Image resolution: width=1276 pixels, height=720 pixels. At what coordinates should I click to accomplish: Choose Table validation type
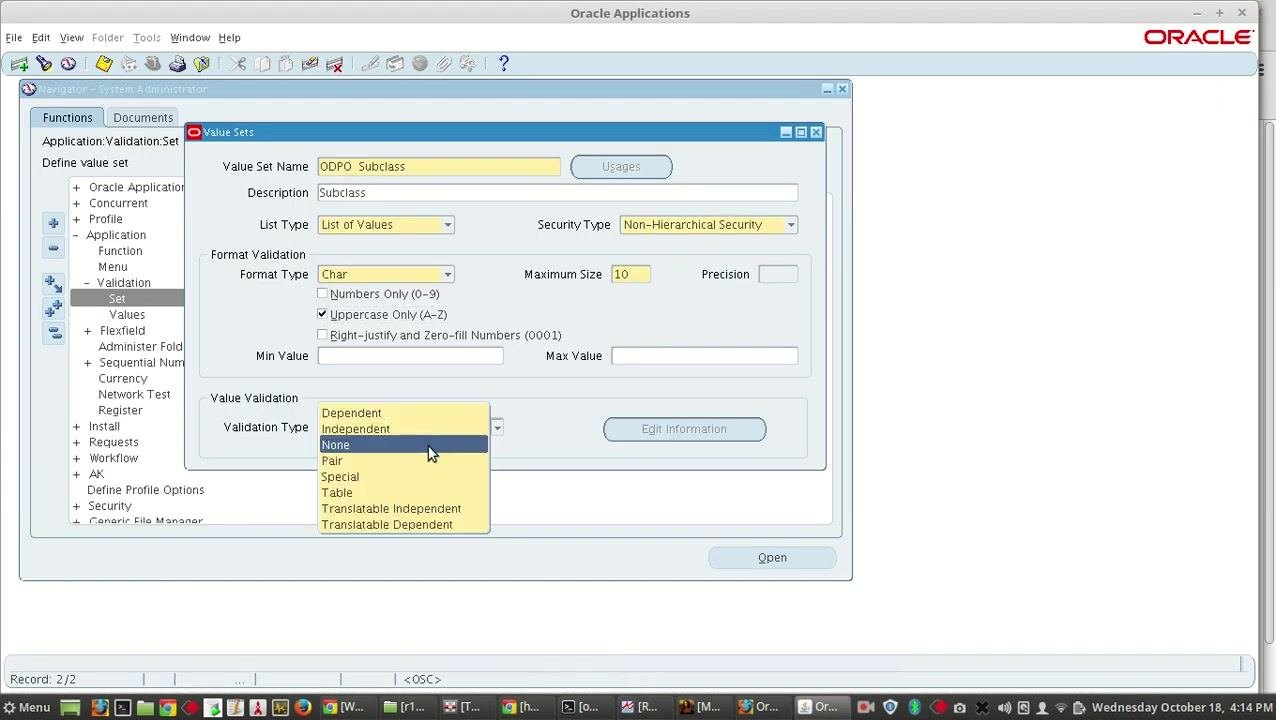[x=404, y=493]
